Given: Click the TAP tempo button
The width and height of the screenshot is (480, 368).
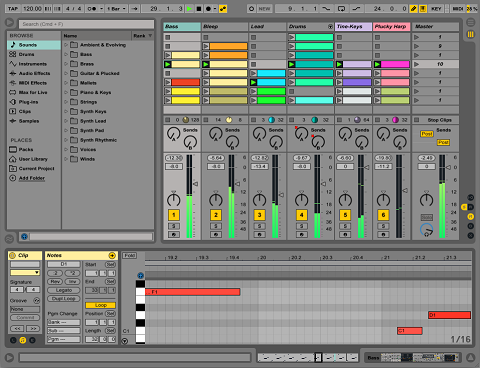Looking at the screenshot, I should [x=13, y=9].
